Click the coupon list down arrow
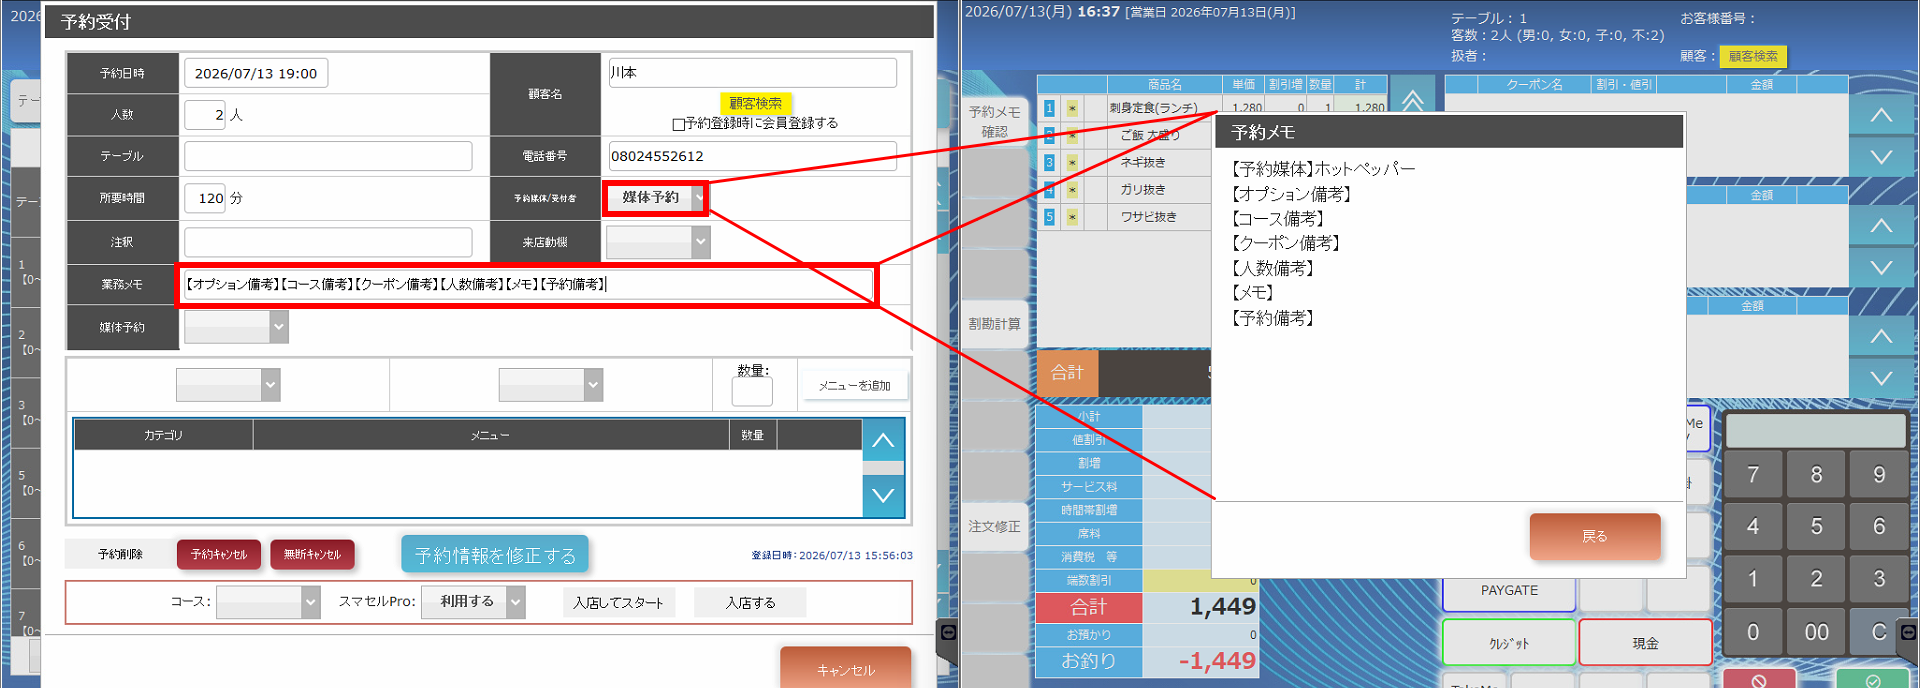 pos(1881,157)
